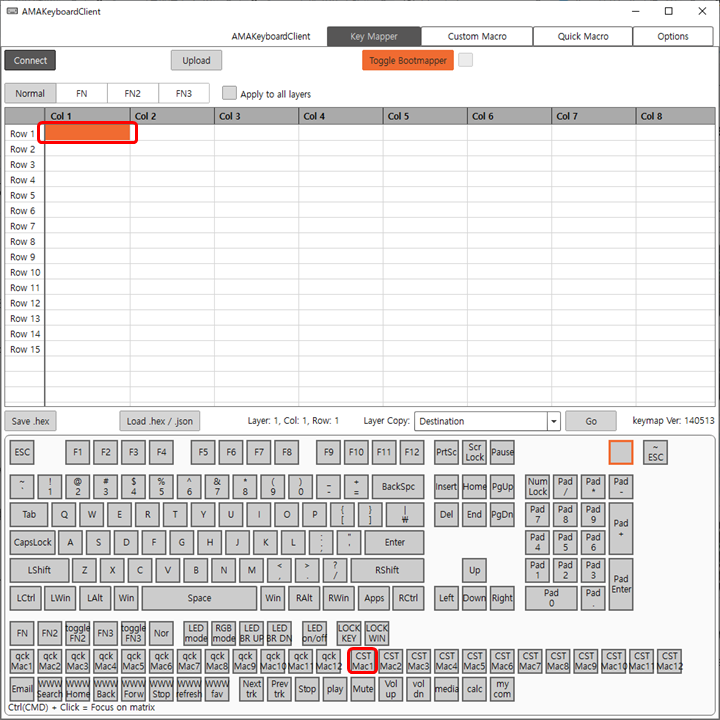Click the Upload button
Screen dimensions: 720x720
tap(196, 60)
